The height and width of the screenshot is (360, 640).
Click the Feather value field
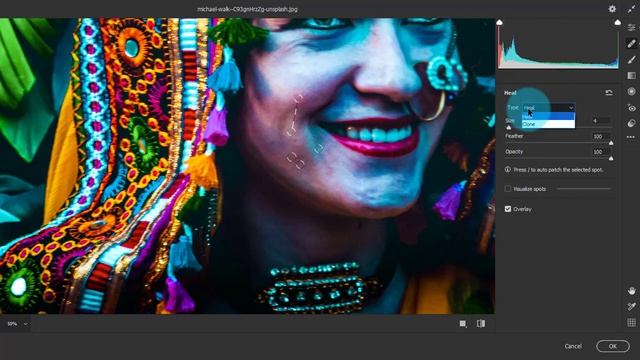coord(601,136)
